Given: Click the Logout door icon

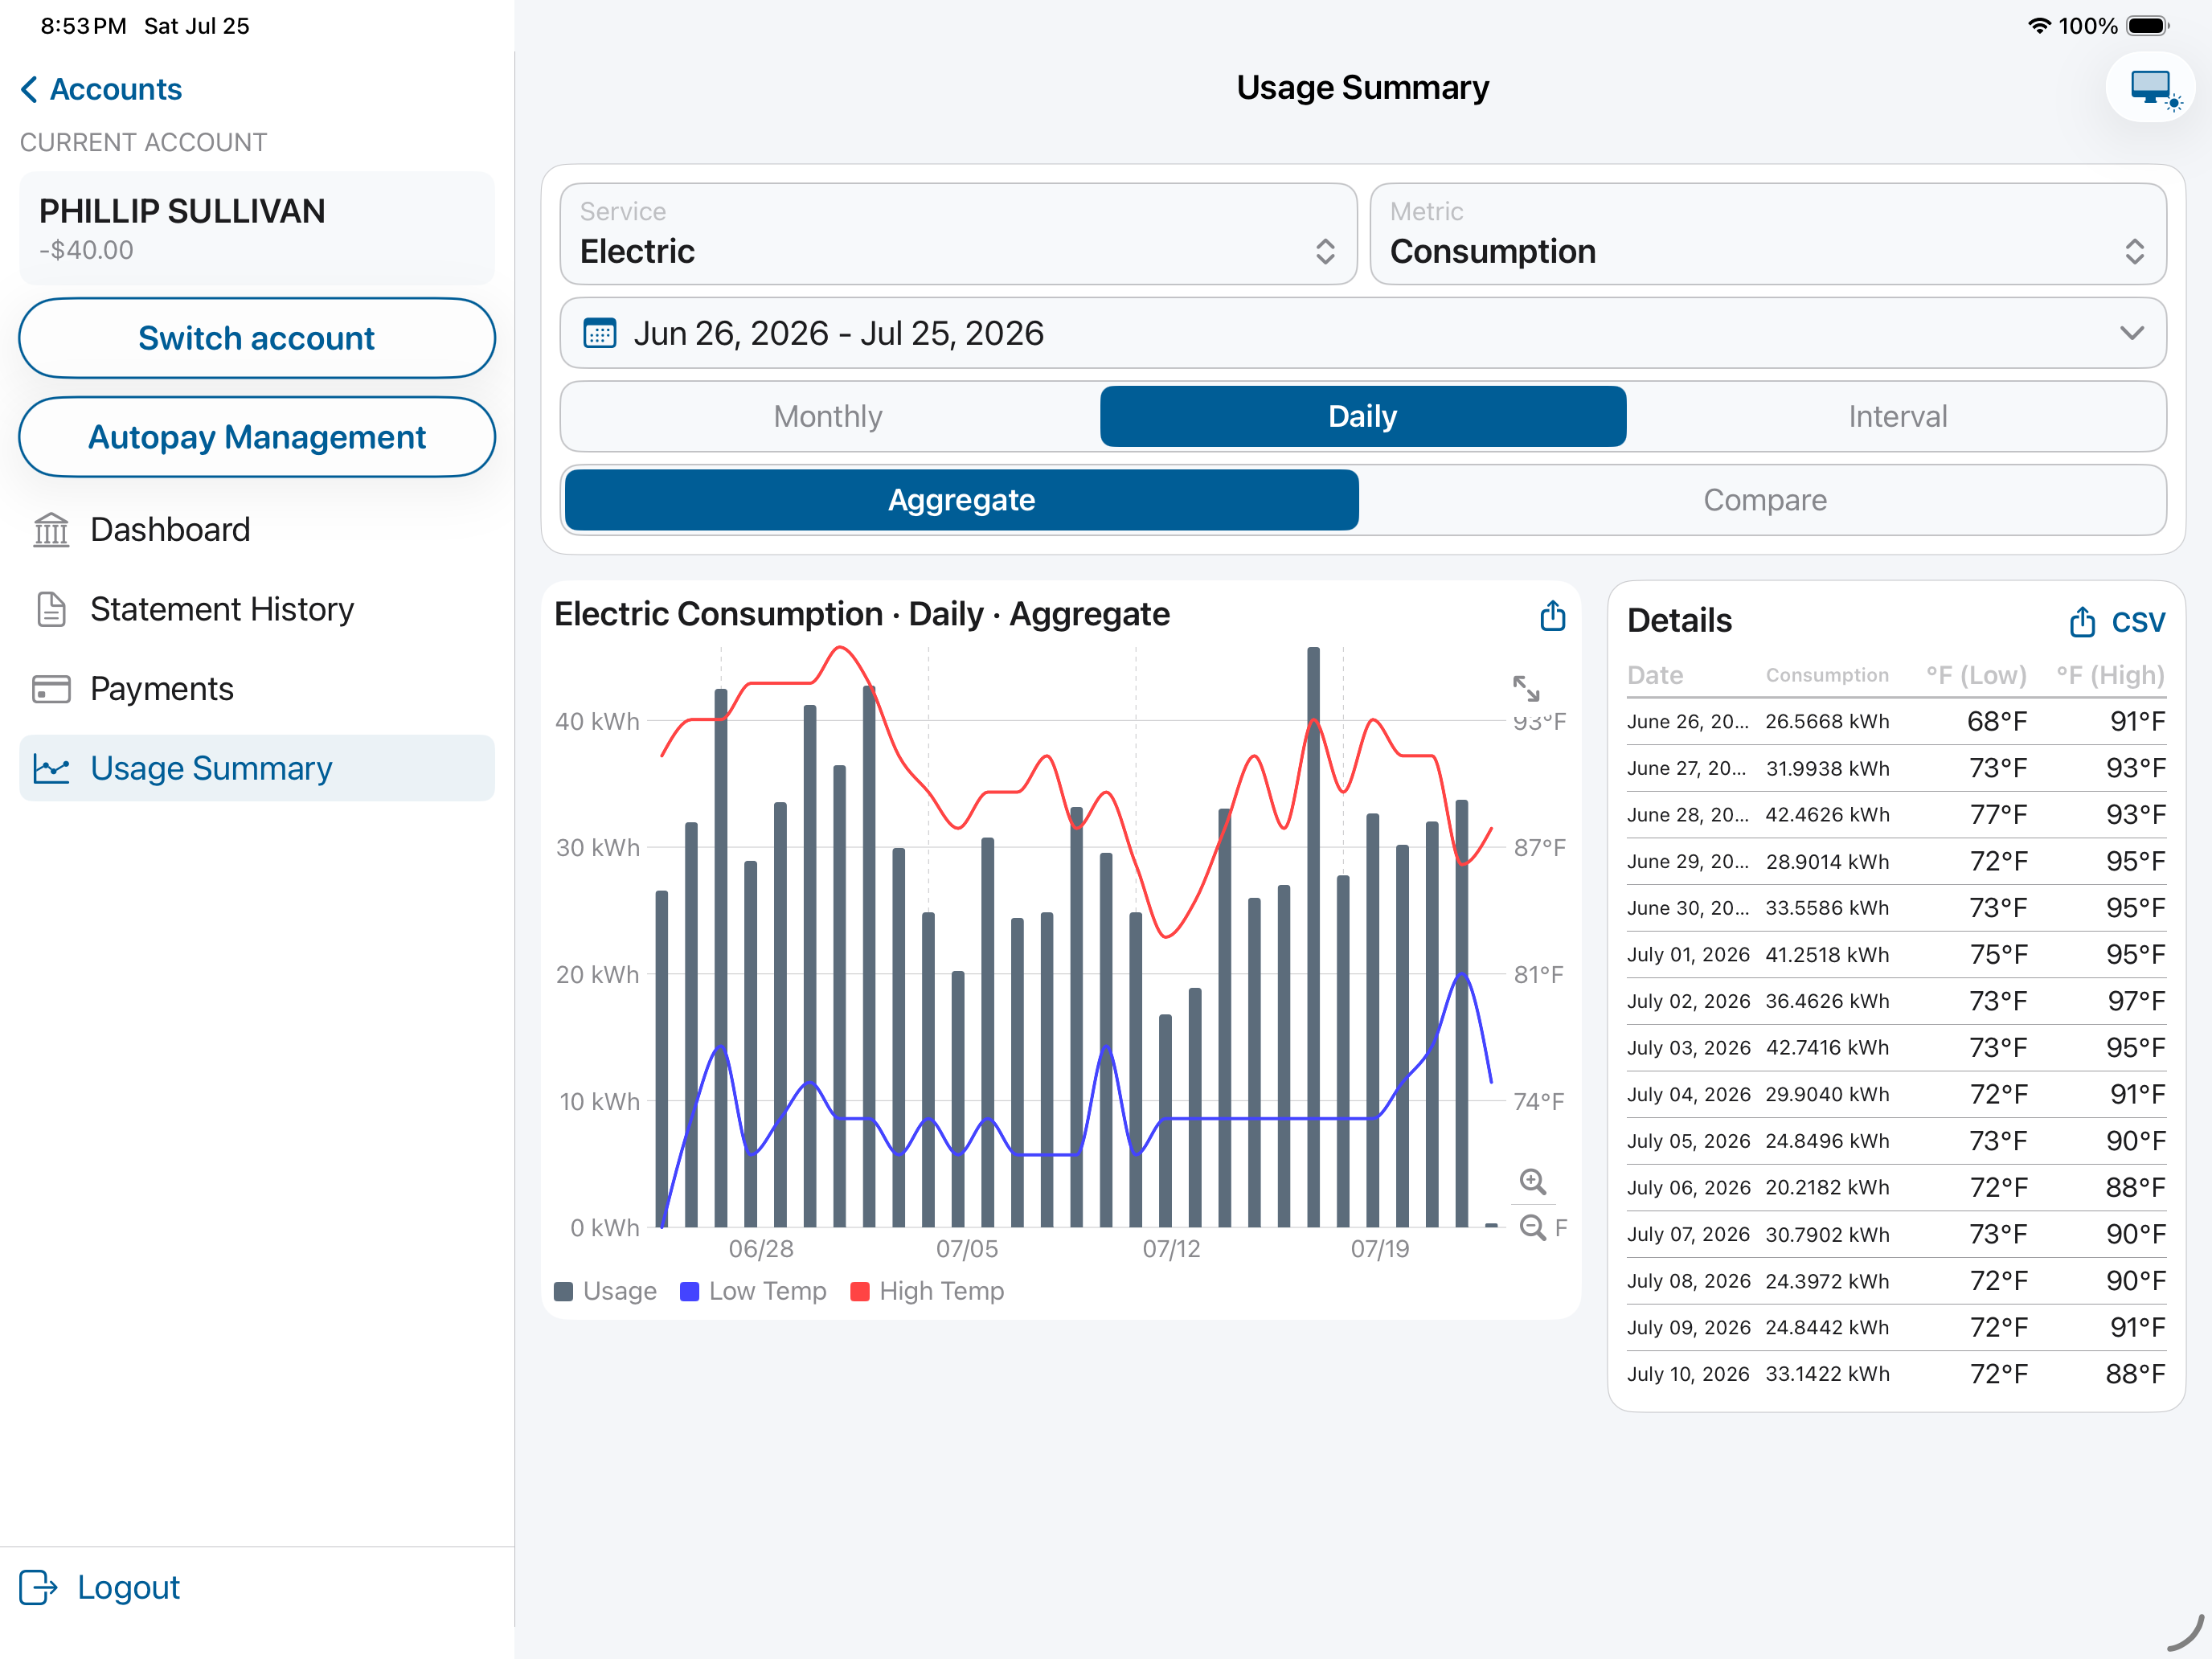Looking at the screenshot, I should (x=38, y=1587).
